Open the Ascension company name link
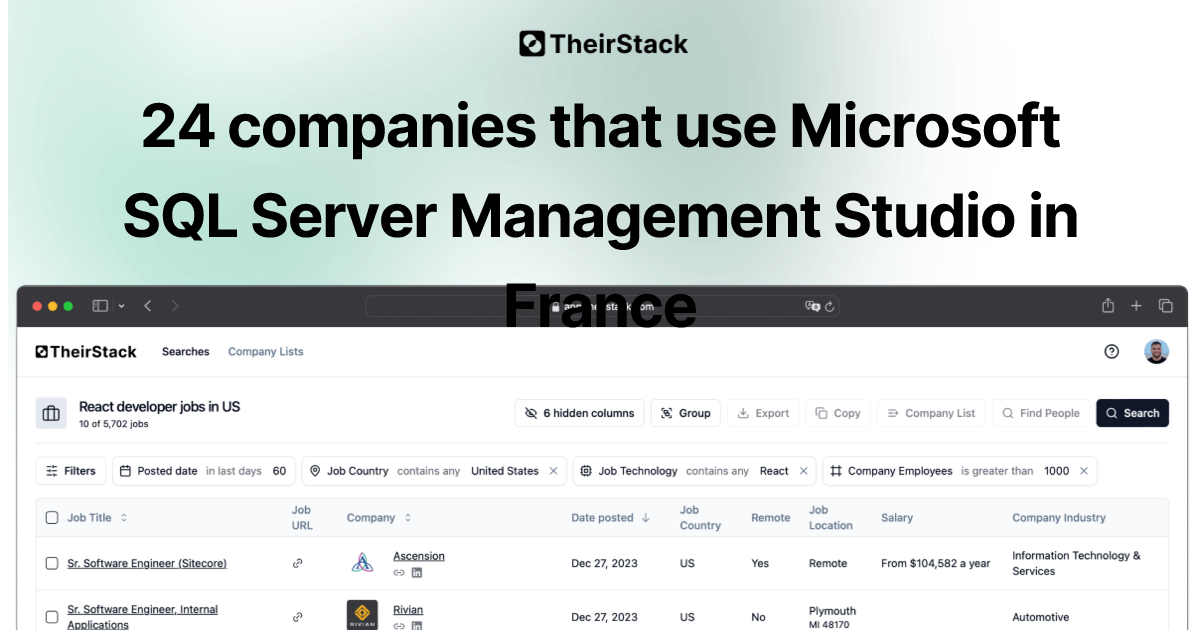This screenshot has width=1200, height=630. pos(419,556)
